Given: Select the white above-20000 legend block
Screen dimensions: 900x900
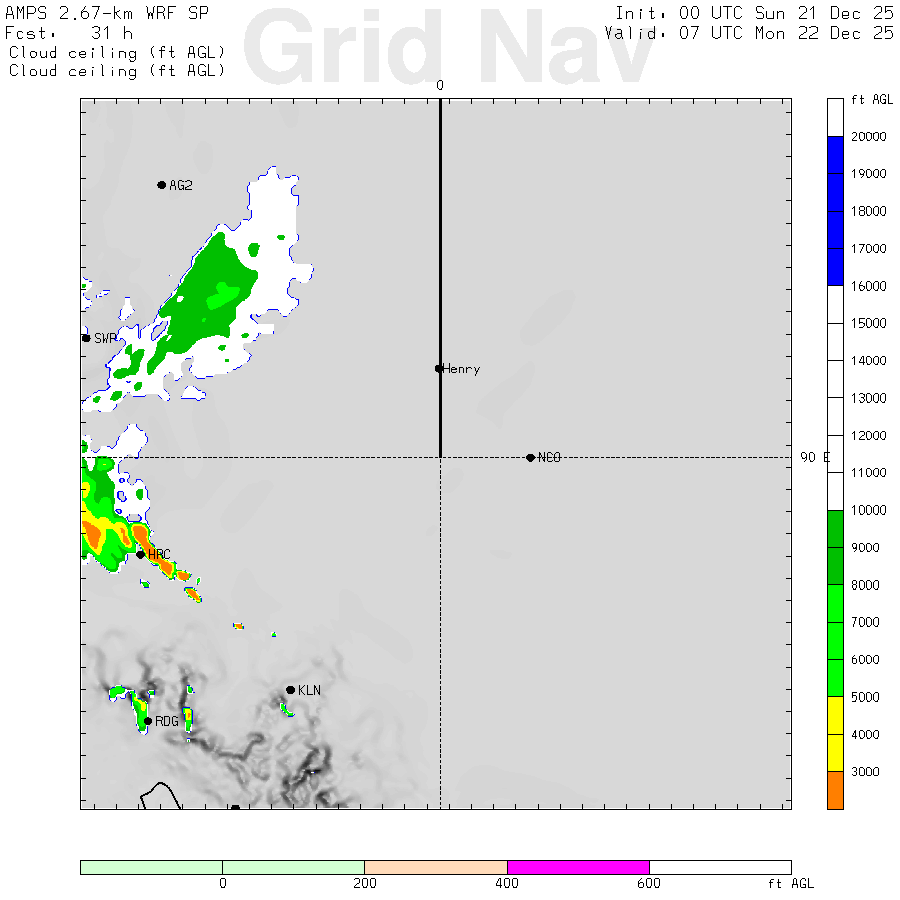Looking at the screenshot, I should (x=835, y=118).
